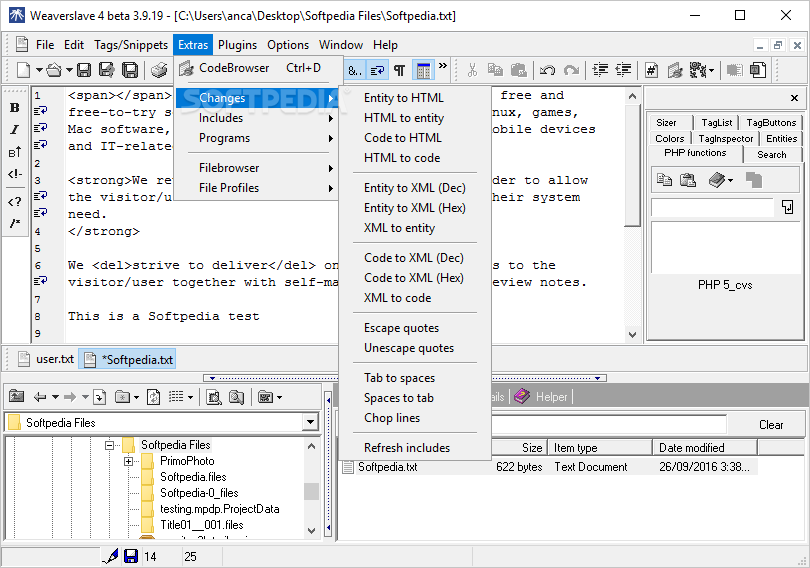The image size is (810, 568).
Task: Click the open file folder icon
Action: point(54,70)
